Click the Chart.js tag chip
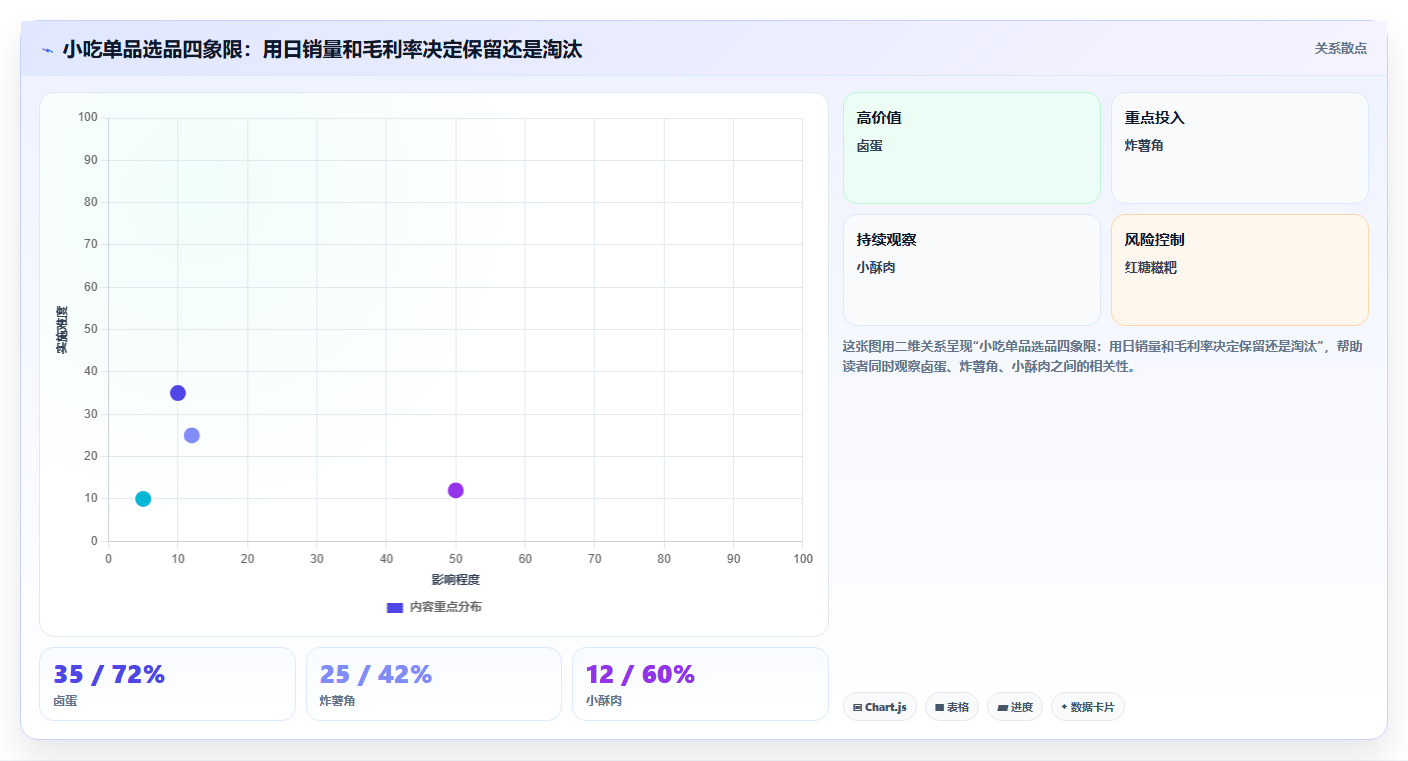The image size is (1408, 761). (x=880, y=707)
